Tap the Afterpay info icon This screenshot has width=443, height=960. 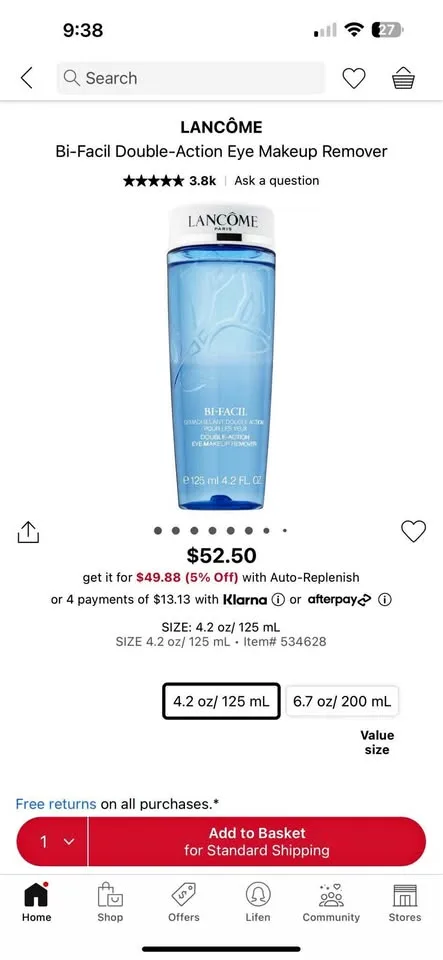click(x=384, y=599)
